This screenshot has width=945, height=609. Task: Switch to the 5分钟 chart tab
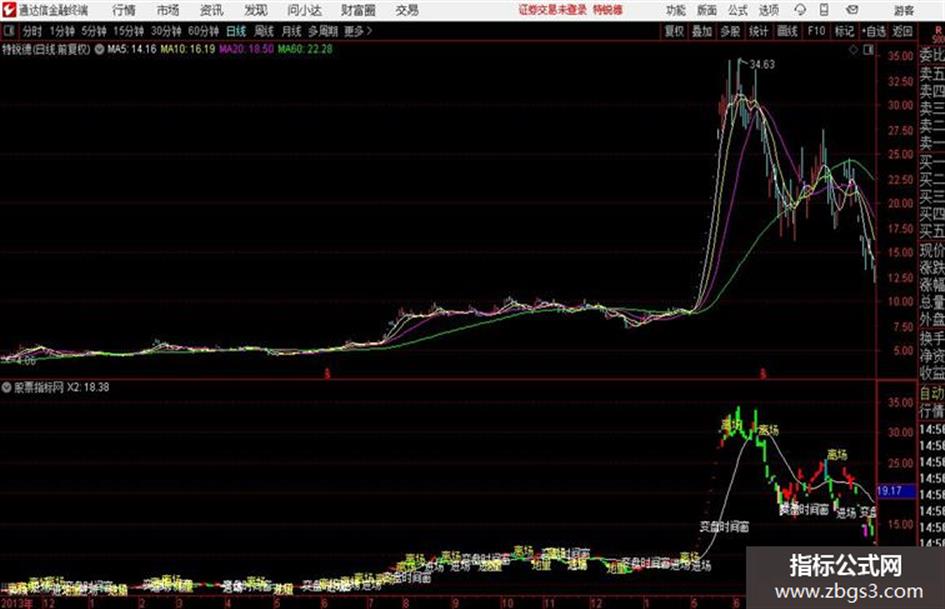click(x=93, y=31)
